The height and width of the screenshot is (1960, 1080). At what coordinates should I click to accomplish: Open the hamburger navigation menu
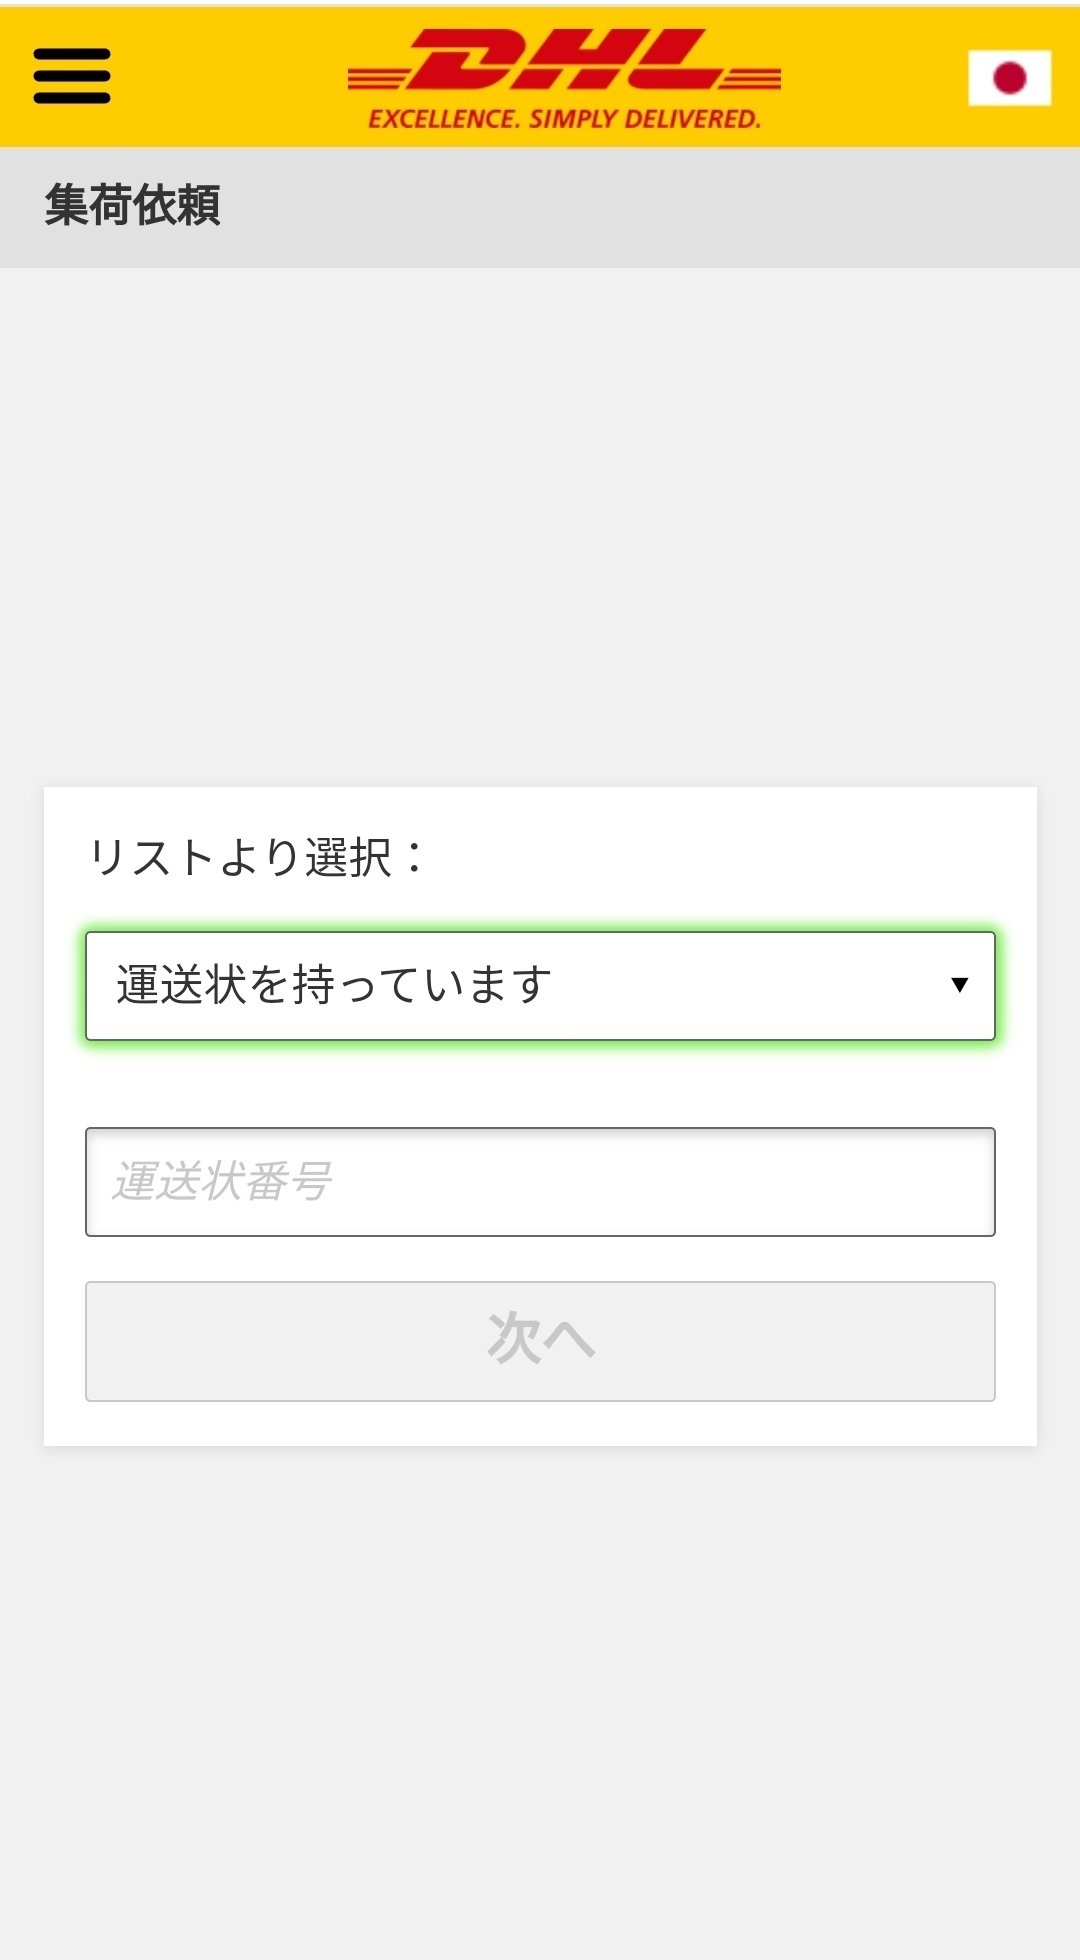(x=71, y=76)
